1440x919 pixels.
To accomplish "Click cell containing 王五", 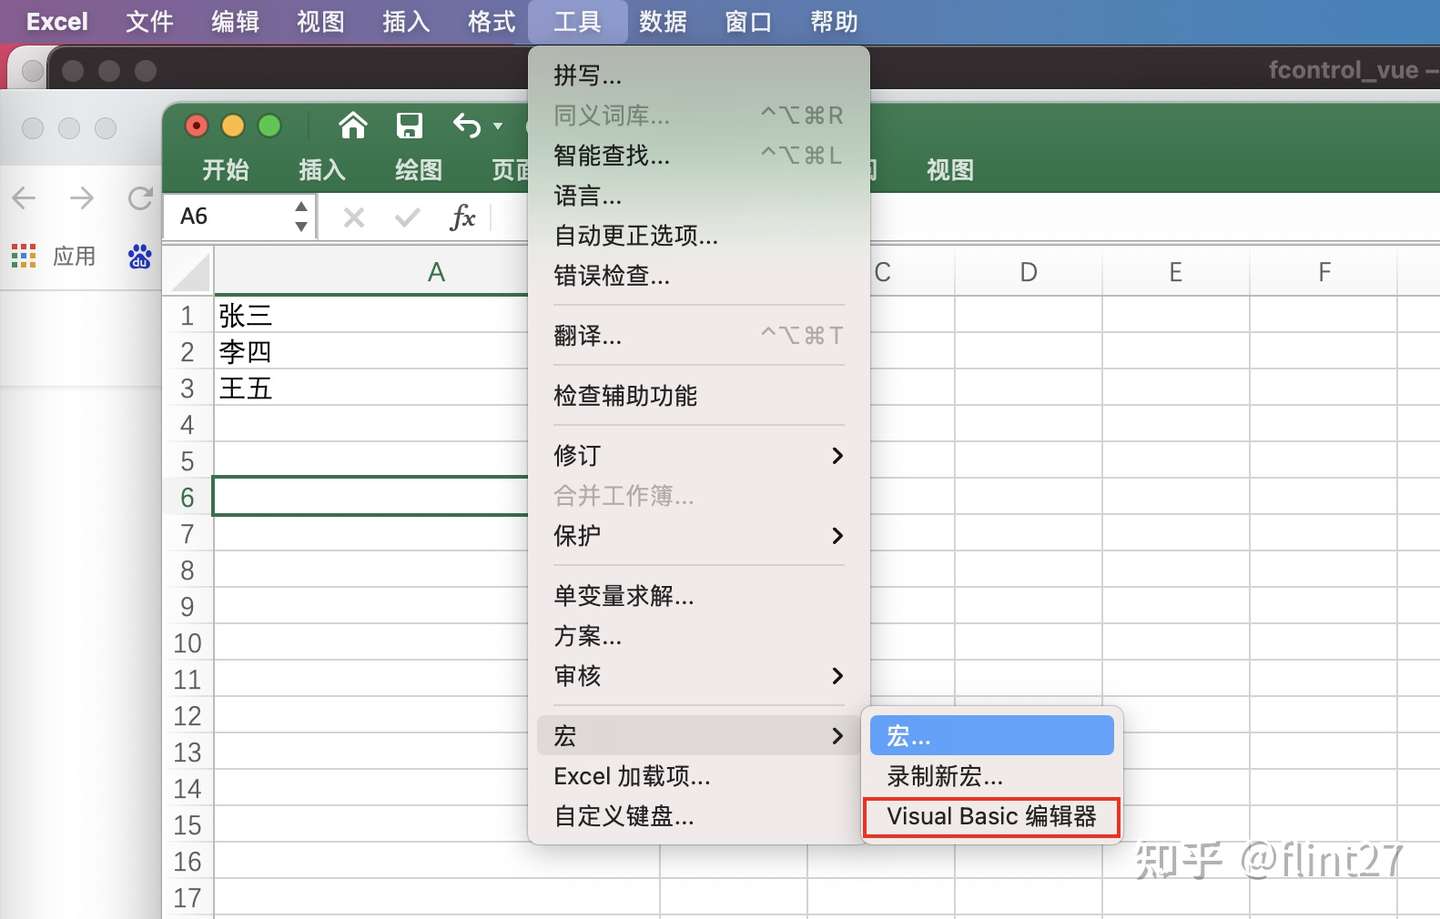I will (370, 388).
